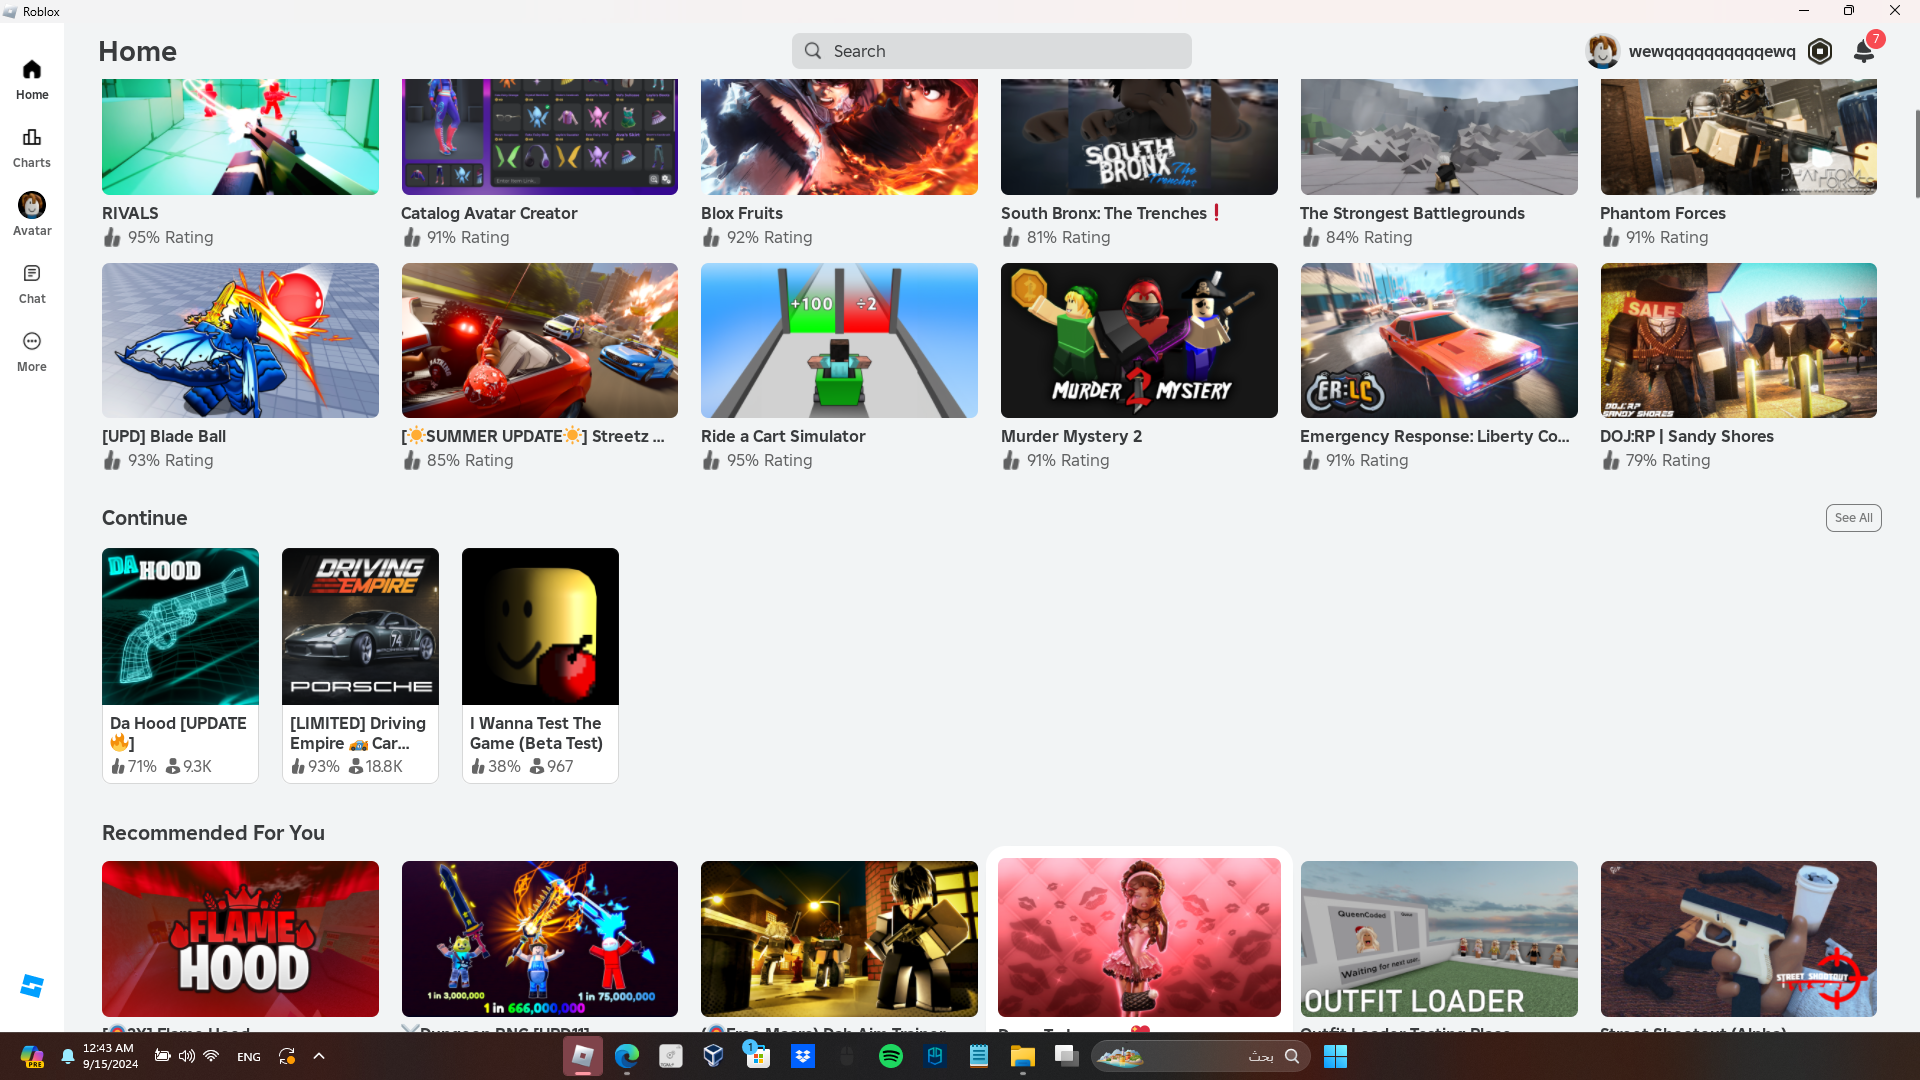Open Chat from the sidebar
This screenshot has height=1080, width=1920.
[x=32, y=283]
